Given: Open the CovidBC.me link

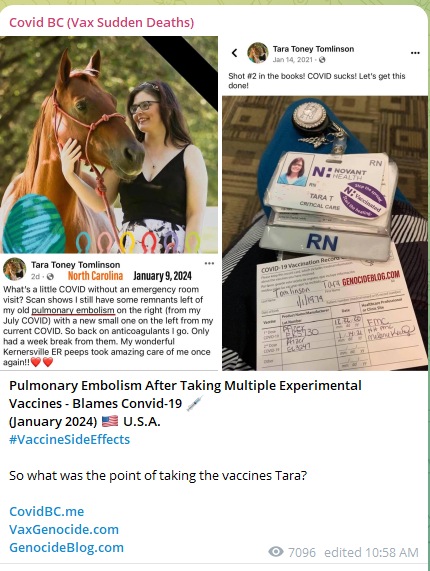Looking at the screenshot, I should click(x=47, y=511).
